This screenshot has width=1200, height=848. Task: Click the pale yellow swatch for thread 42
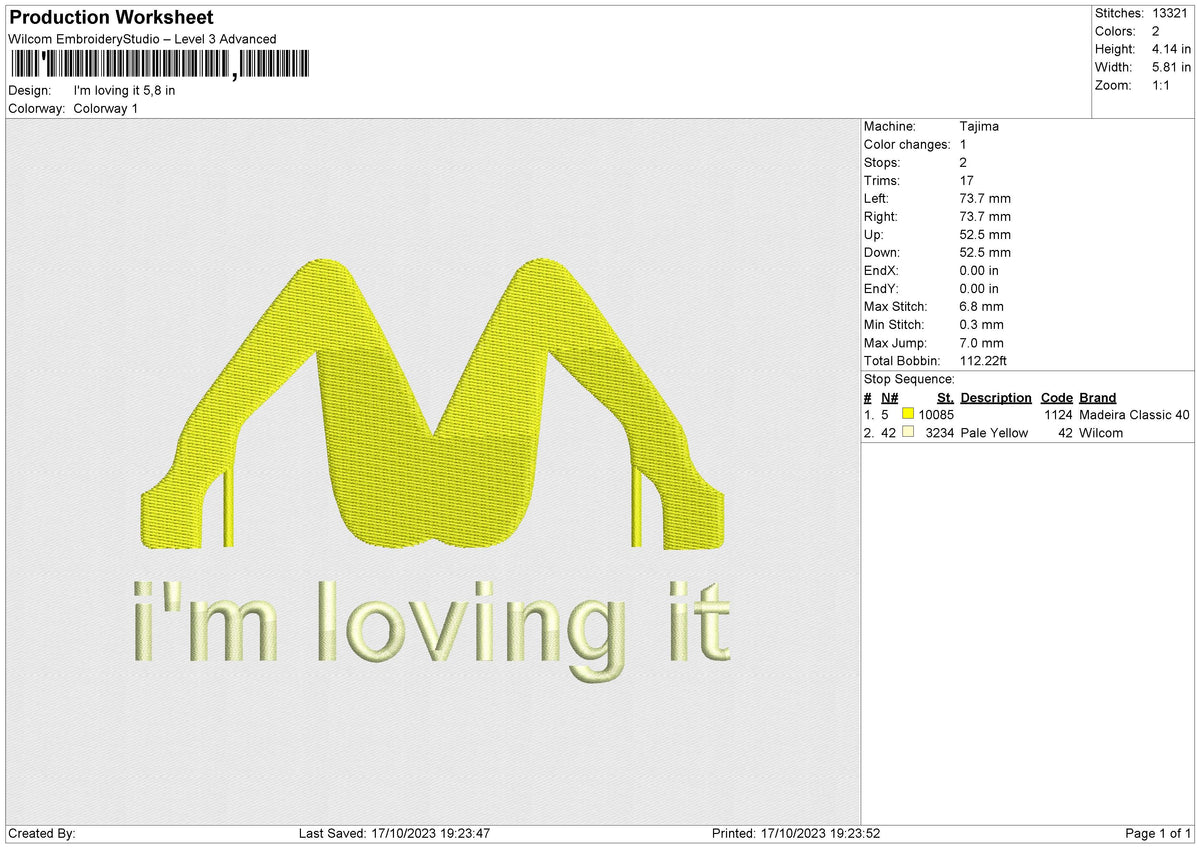[x=909, y=433]
